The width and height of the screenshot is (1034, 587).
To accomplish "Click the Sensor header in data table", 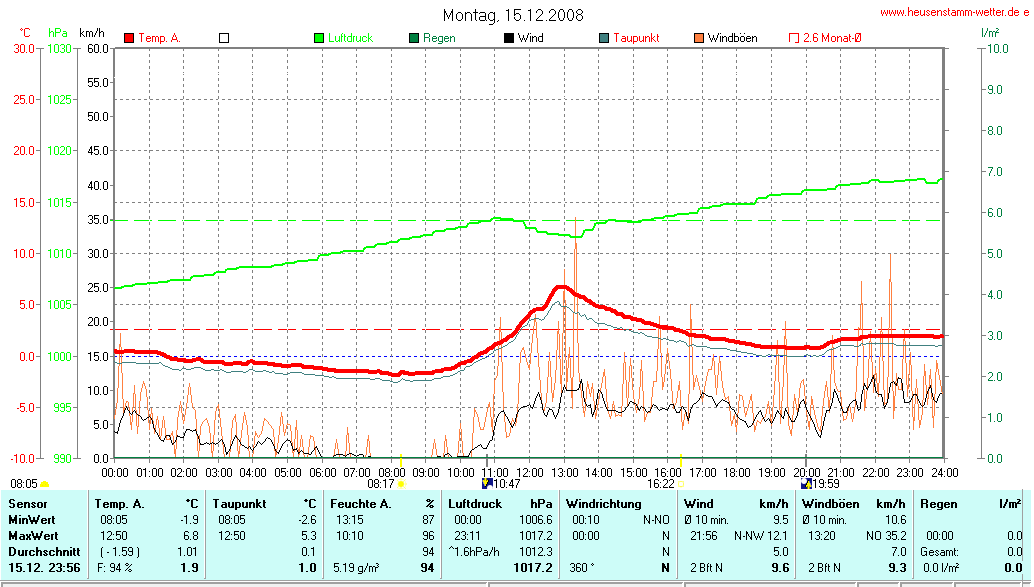I will pos(28,504).
